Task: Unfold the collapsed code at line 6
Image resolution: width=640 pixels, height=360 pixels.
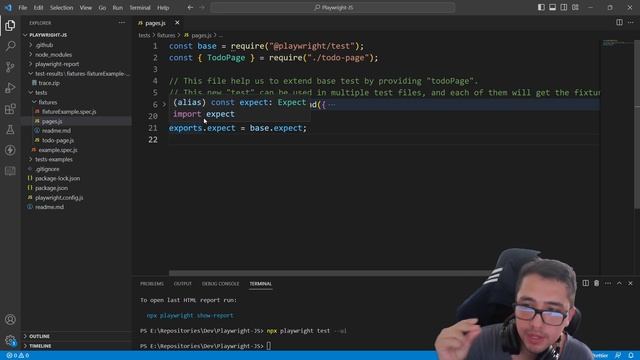Action: point(164,104)
